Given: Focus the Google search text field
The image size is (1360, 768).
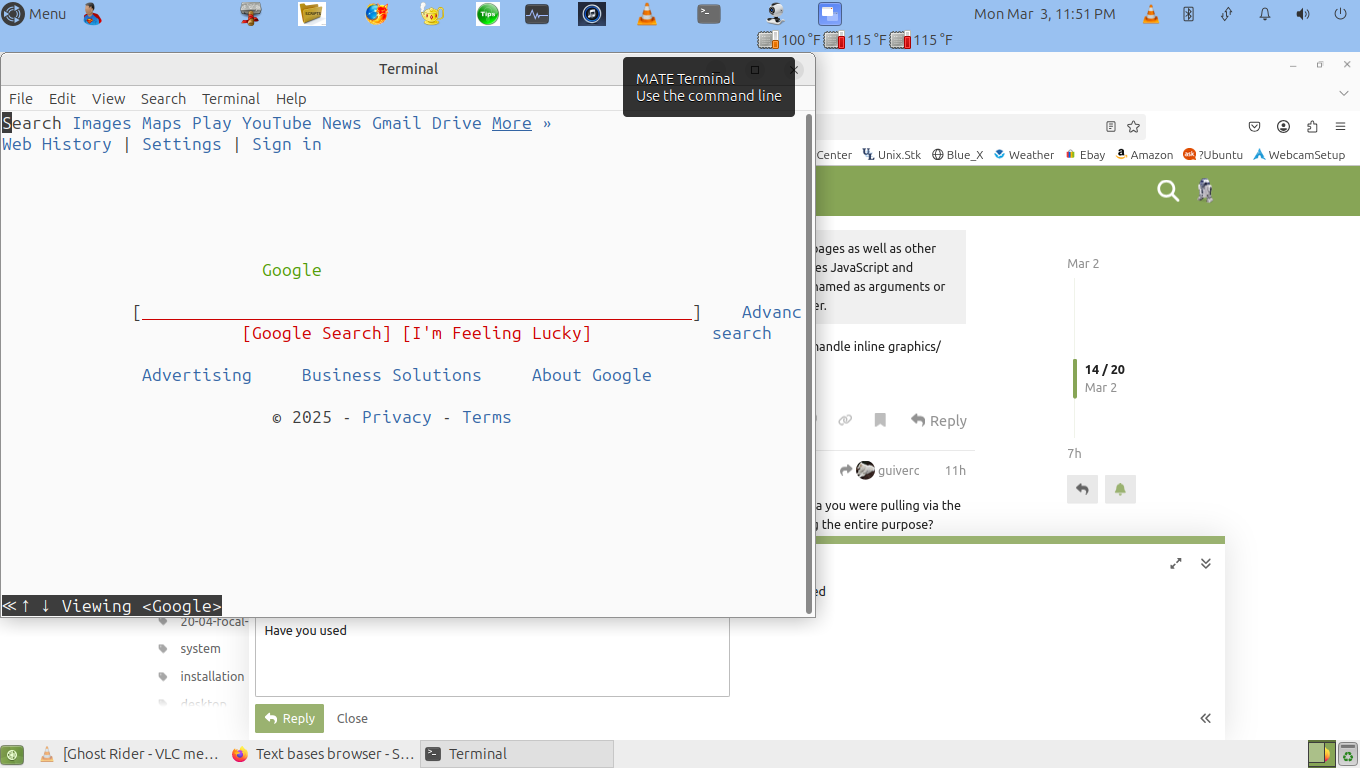Looking at the screenshot, I should click(417, 312).
